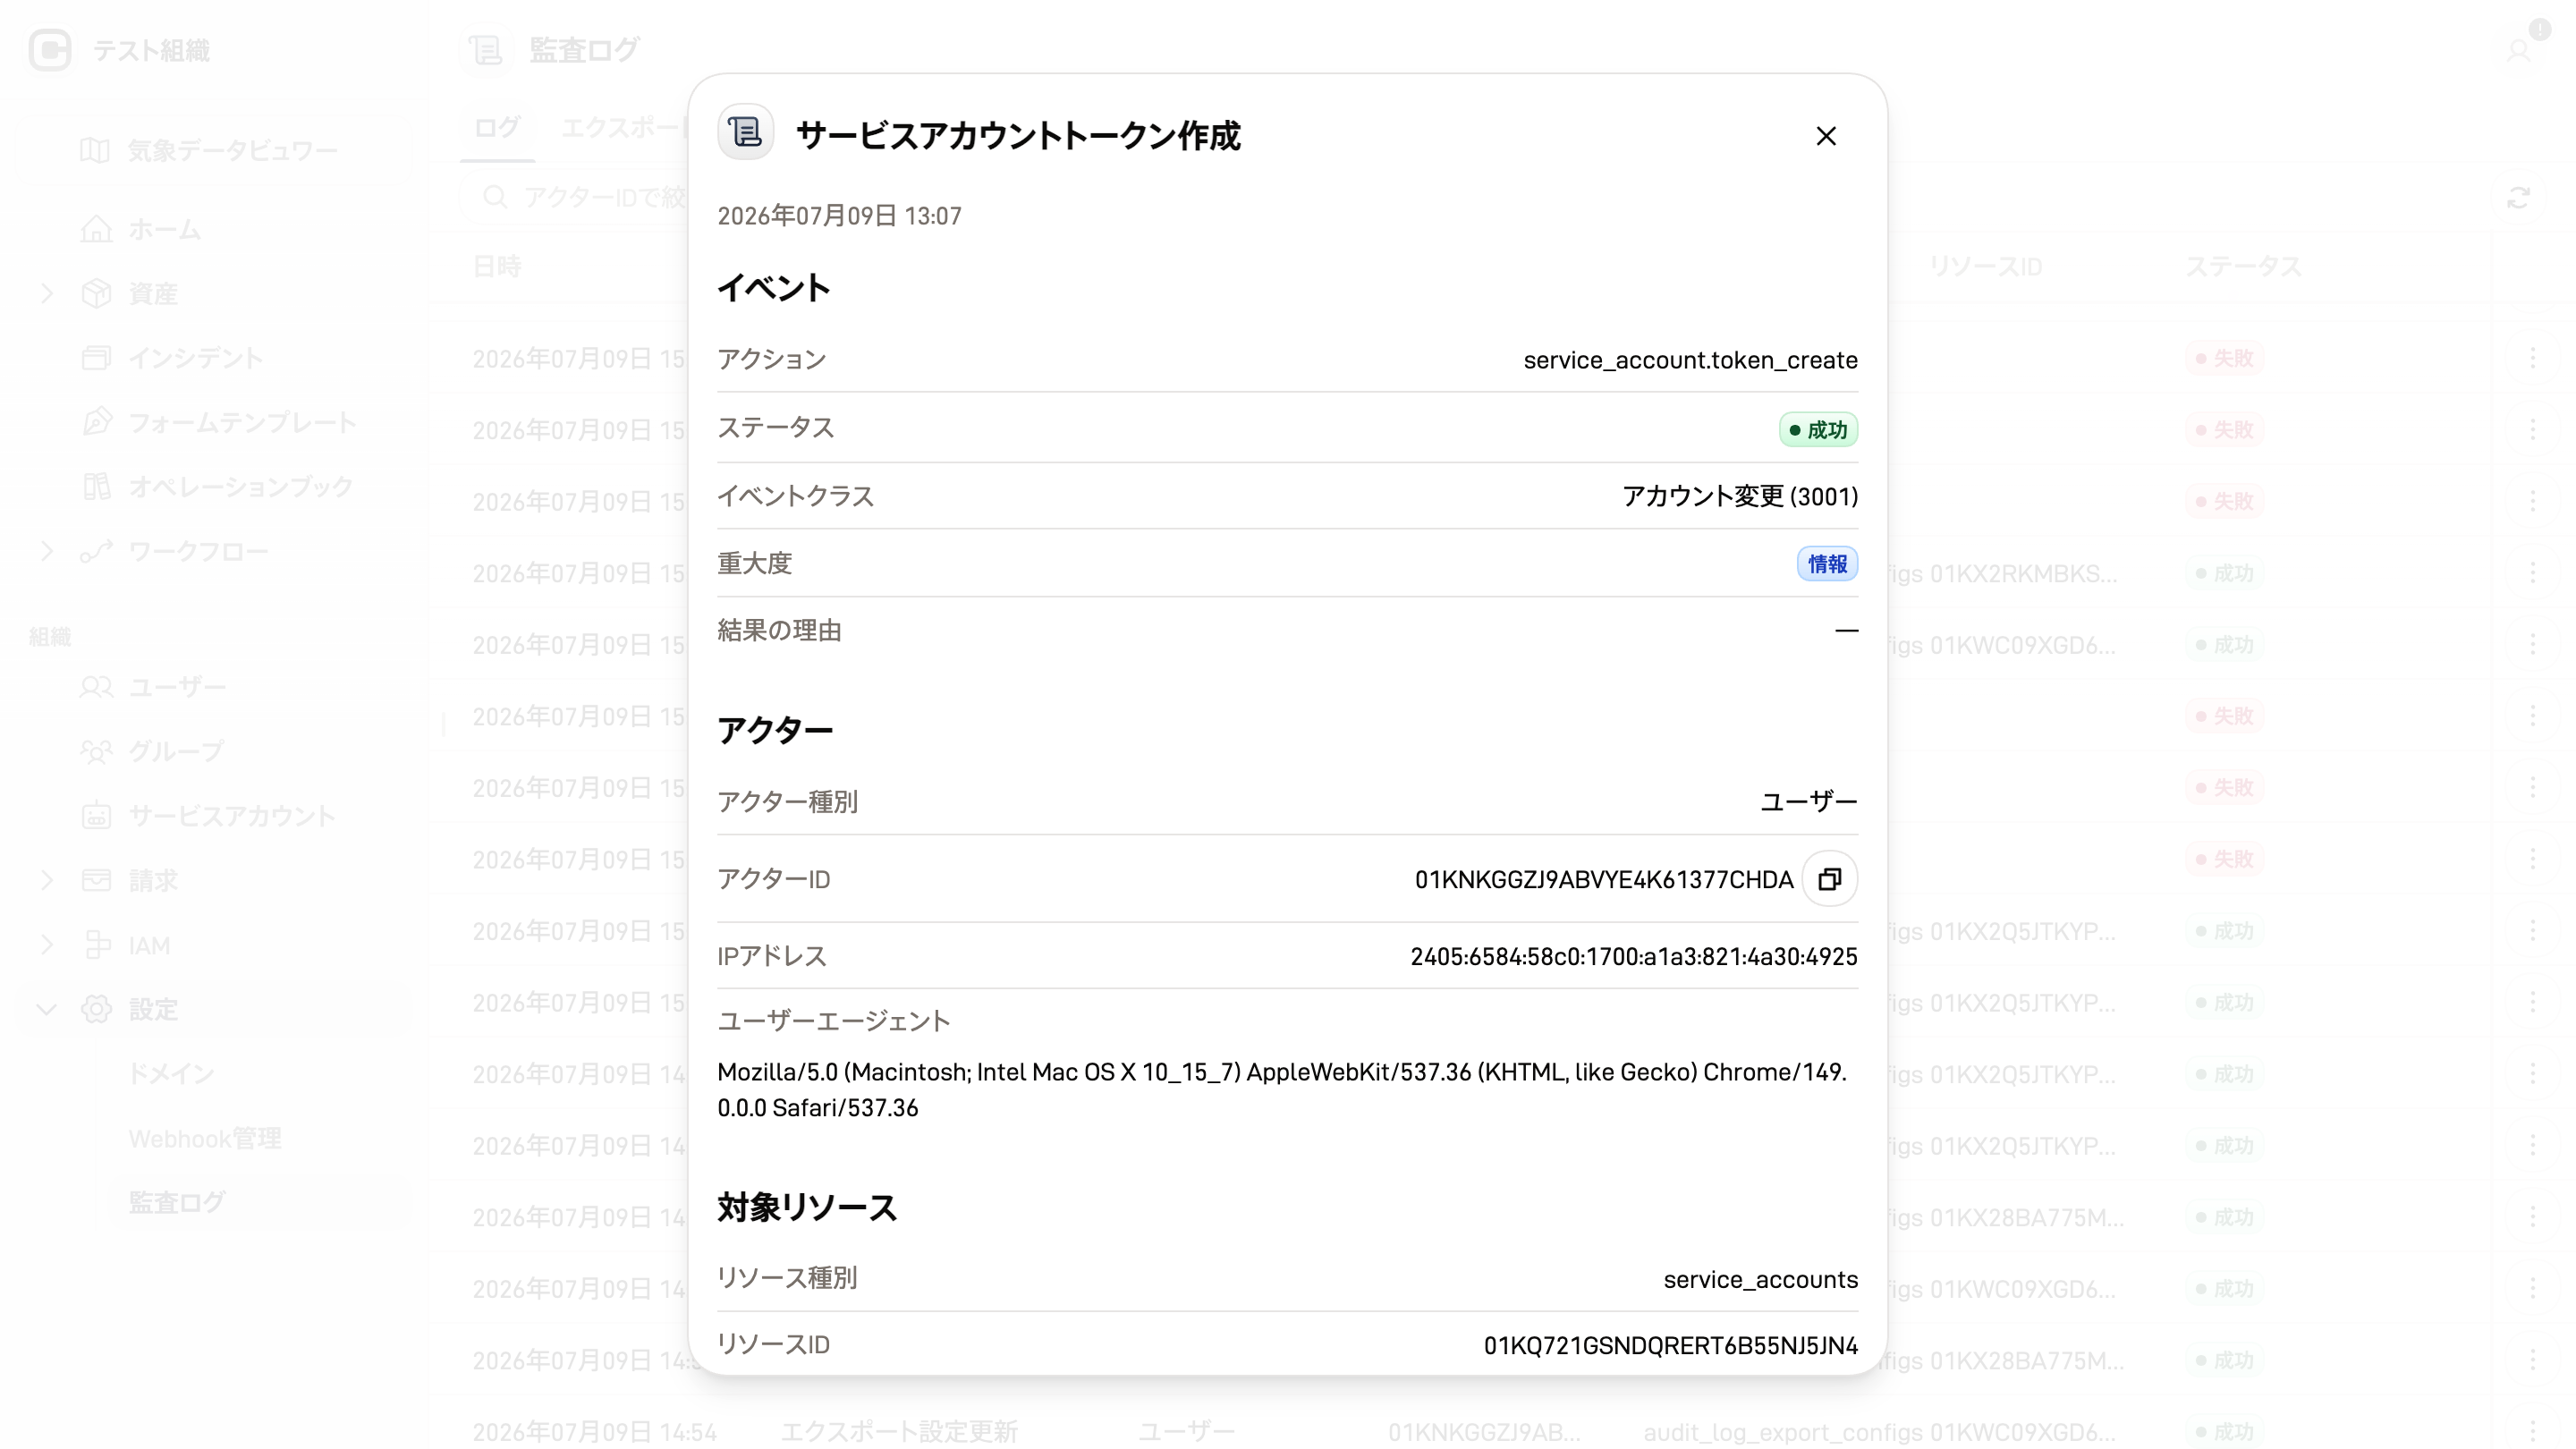This screenshot has width=2576, height=1449.
Task: Open インシデント in the sidebar
Action: point(196,358)
